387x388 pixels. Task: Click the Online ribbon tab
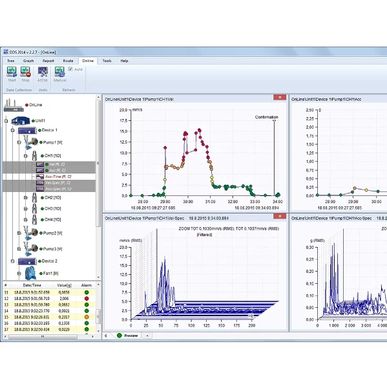(x=88, y=61)
